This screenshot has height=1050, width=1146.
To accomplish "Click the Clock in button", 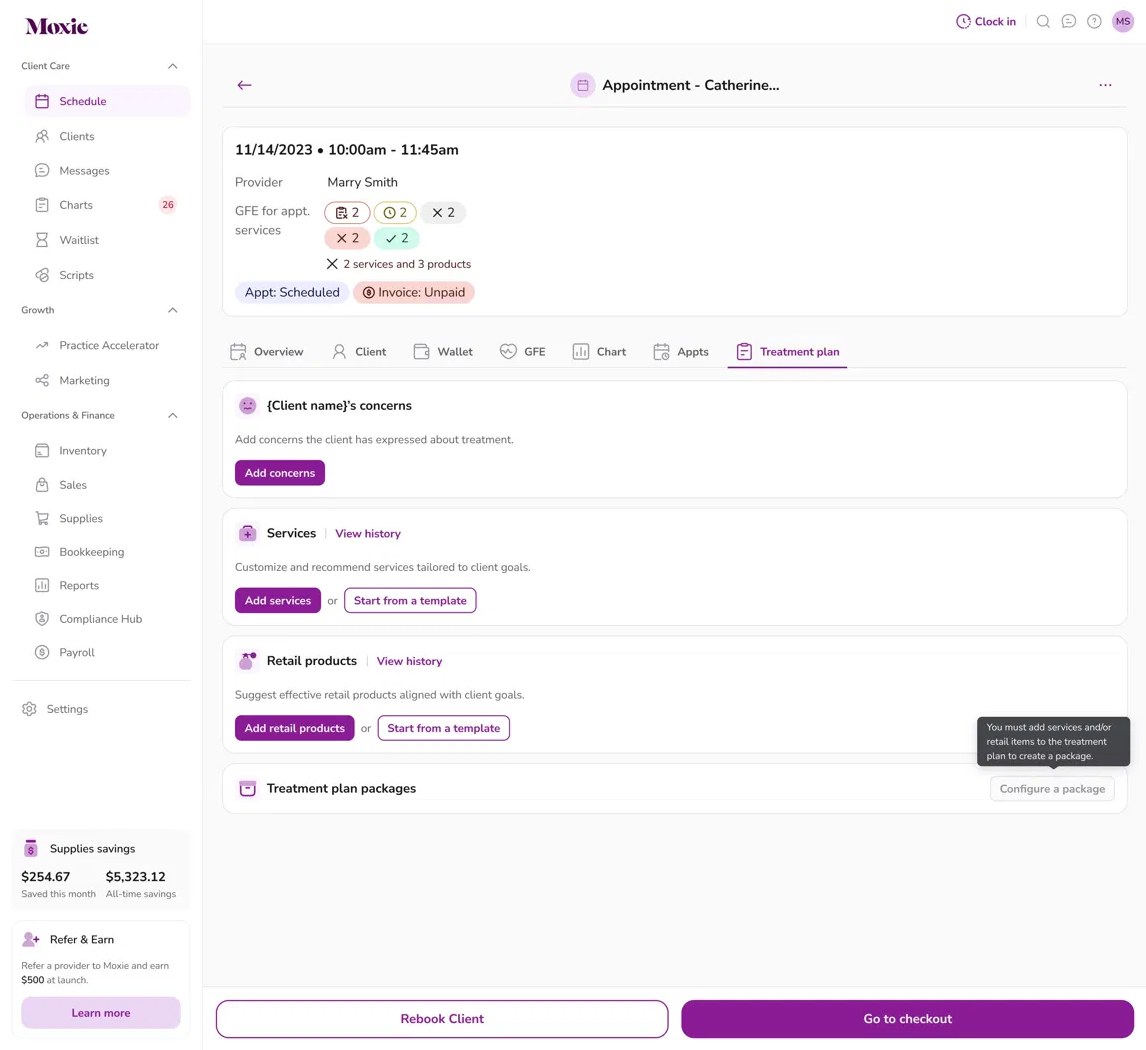I will pos(986,21).
